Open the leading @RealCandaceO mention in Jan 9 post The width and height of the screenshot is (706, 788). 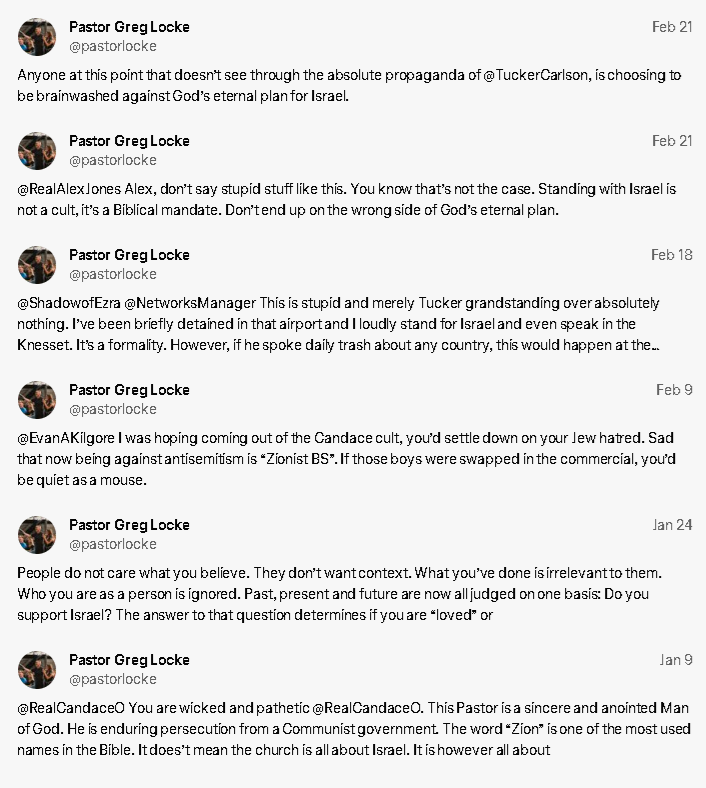[x=71, y=708]
